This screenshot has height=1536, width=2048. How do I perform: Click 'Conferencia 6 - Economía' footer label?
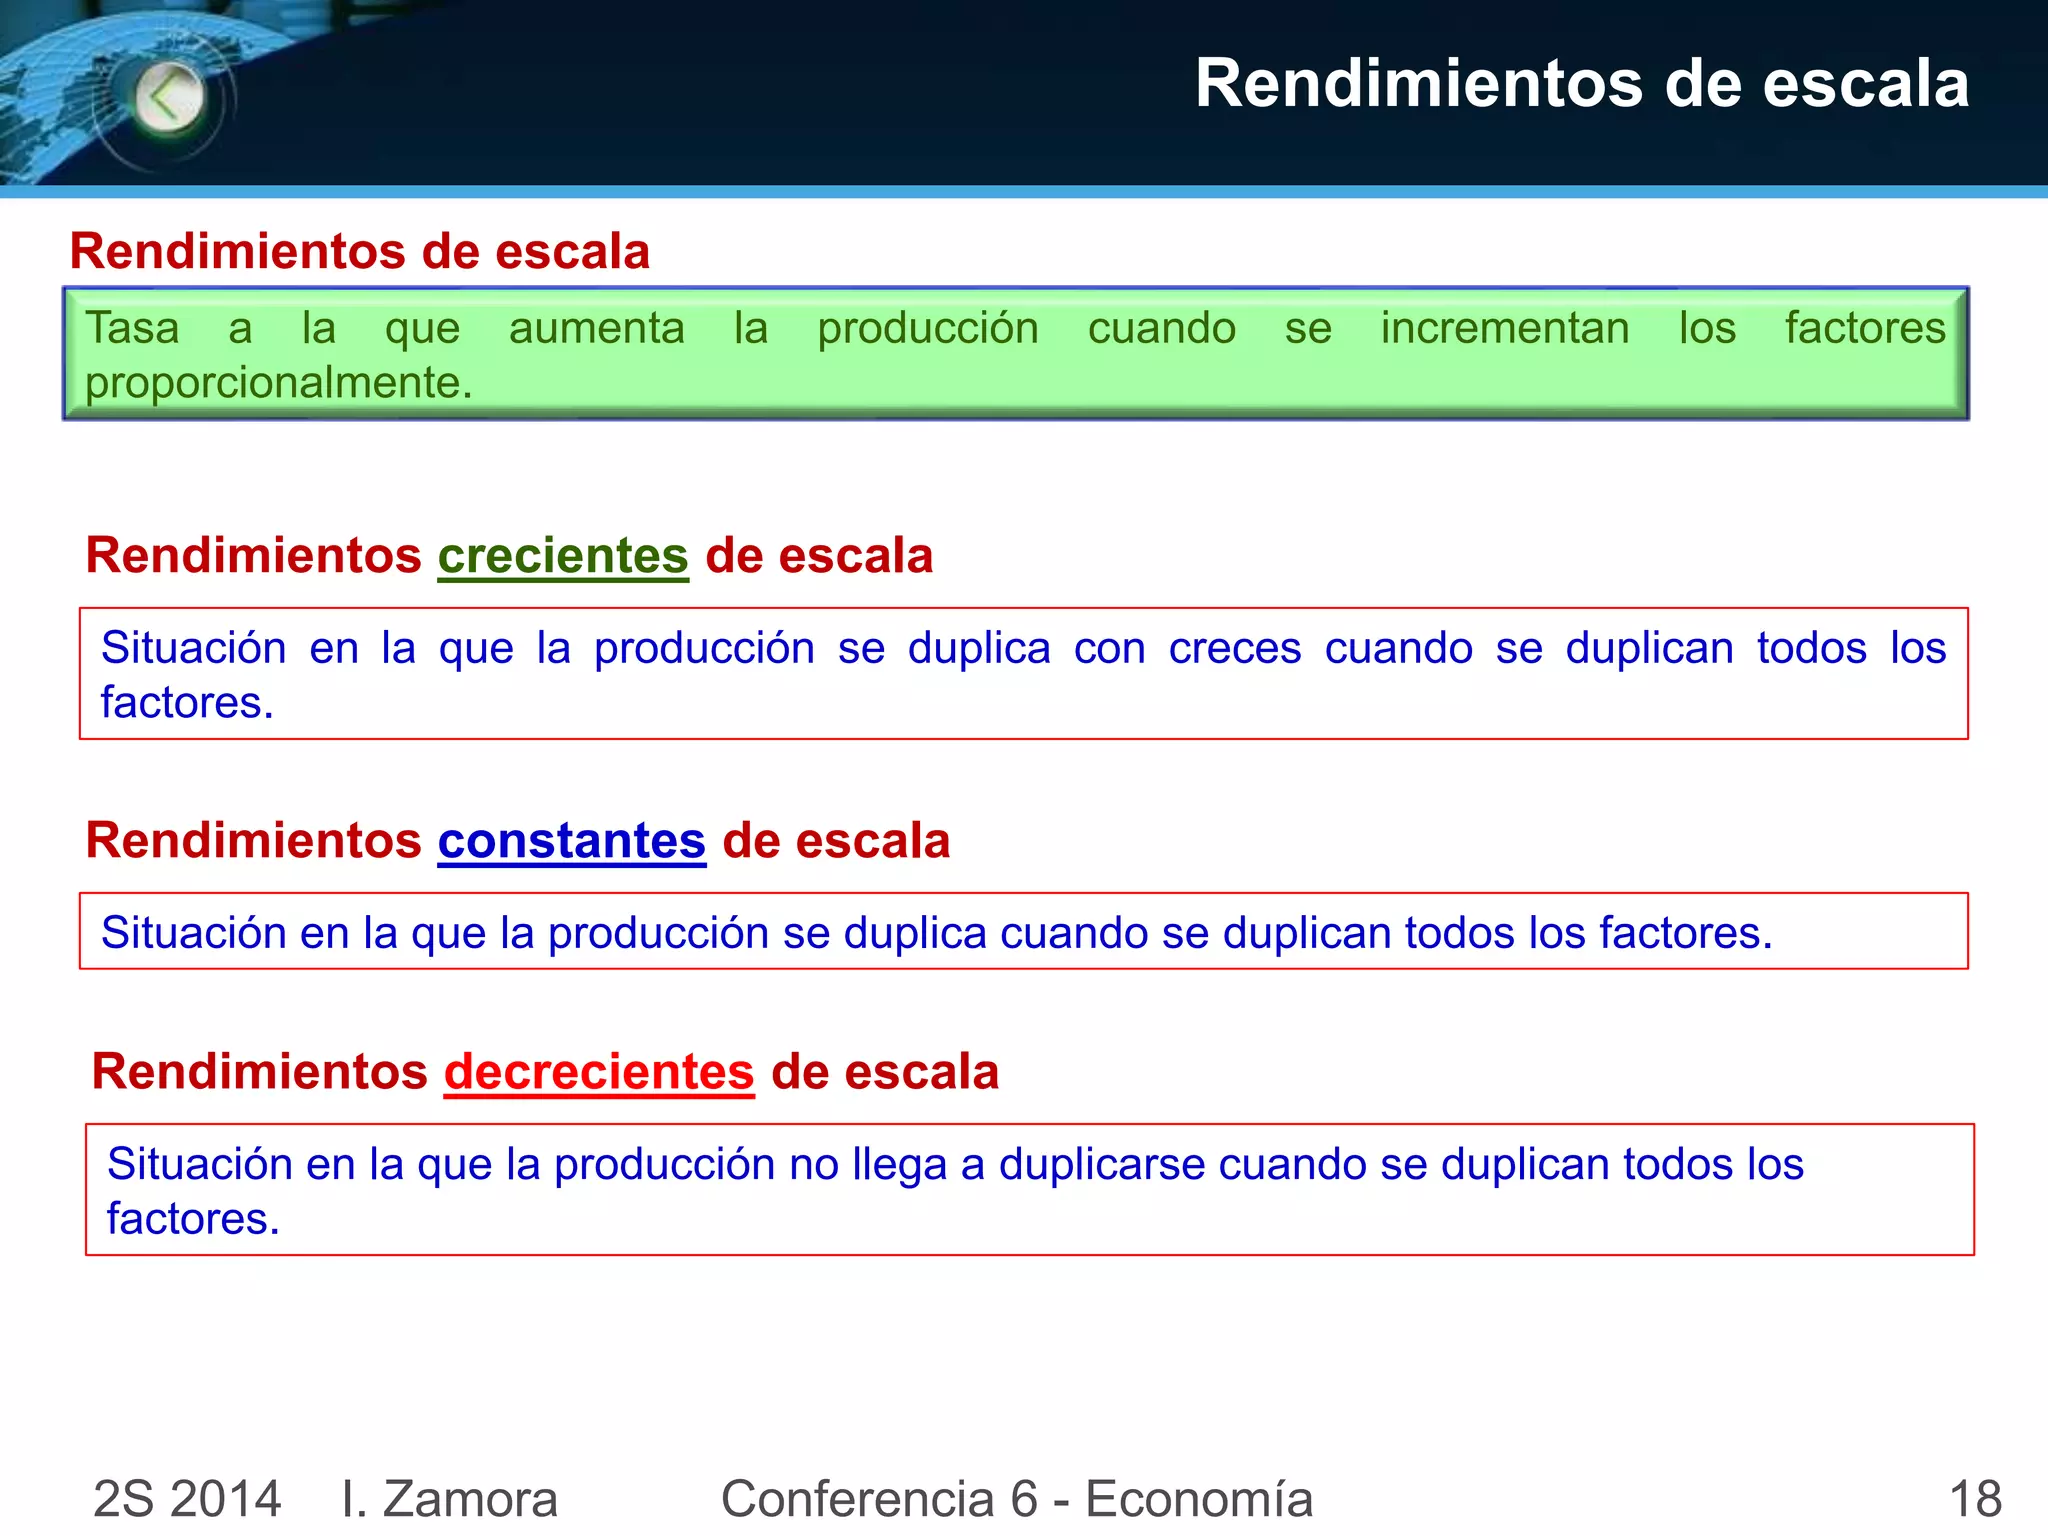click(x=1016, y=1498)
